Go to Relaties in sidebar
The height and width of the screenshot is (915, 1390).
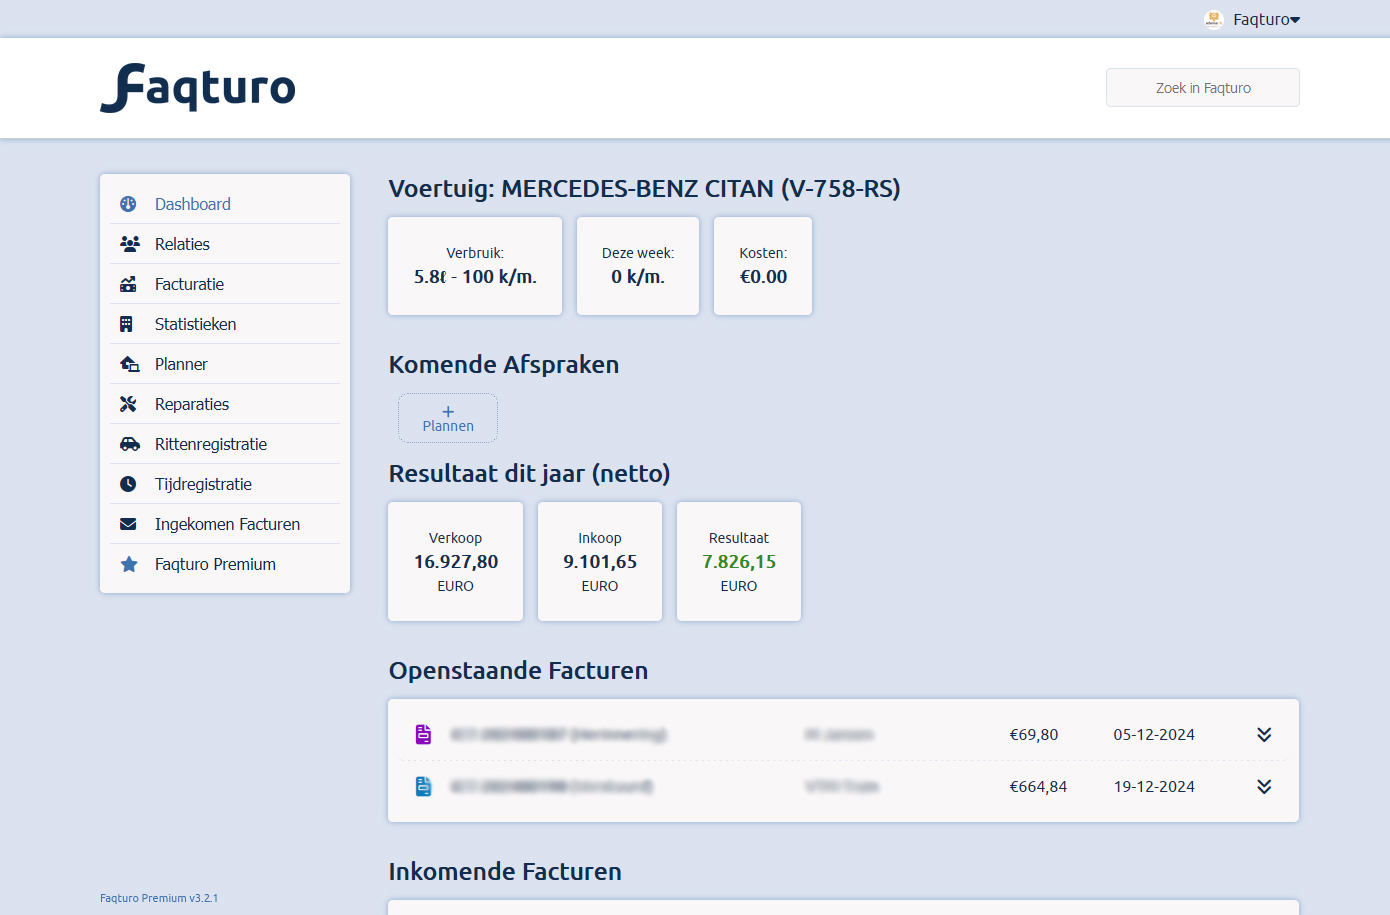click(225, 244)
